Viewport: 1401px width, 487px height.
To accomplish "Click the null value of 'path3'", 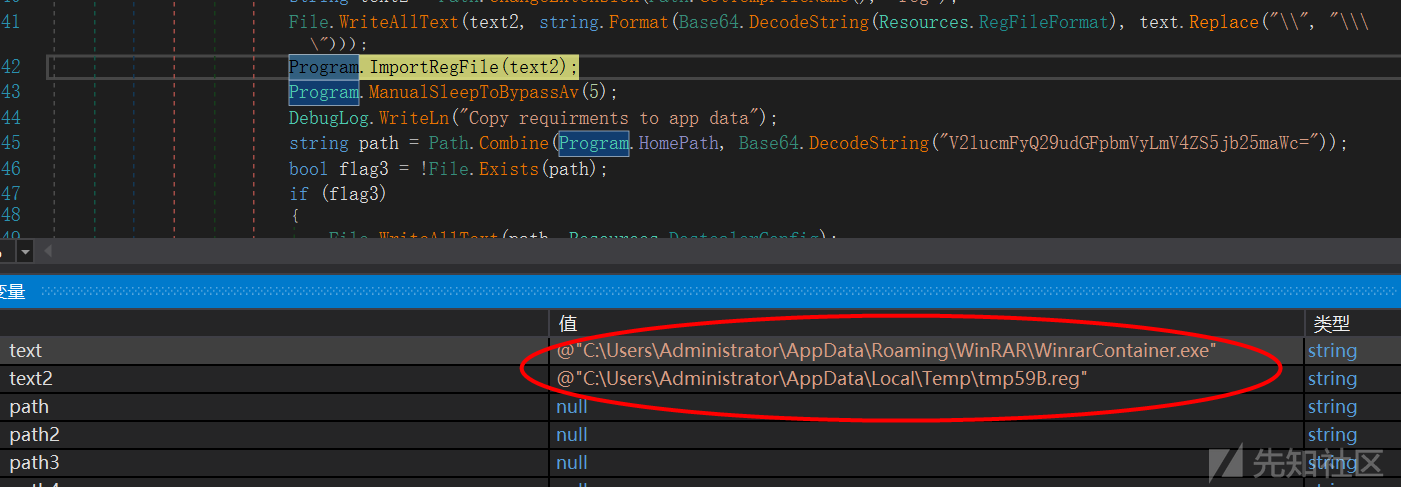I will coord(572,462).
